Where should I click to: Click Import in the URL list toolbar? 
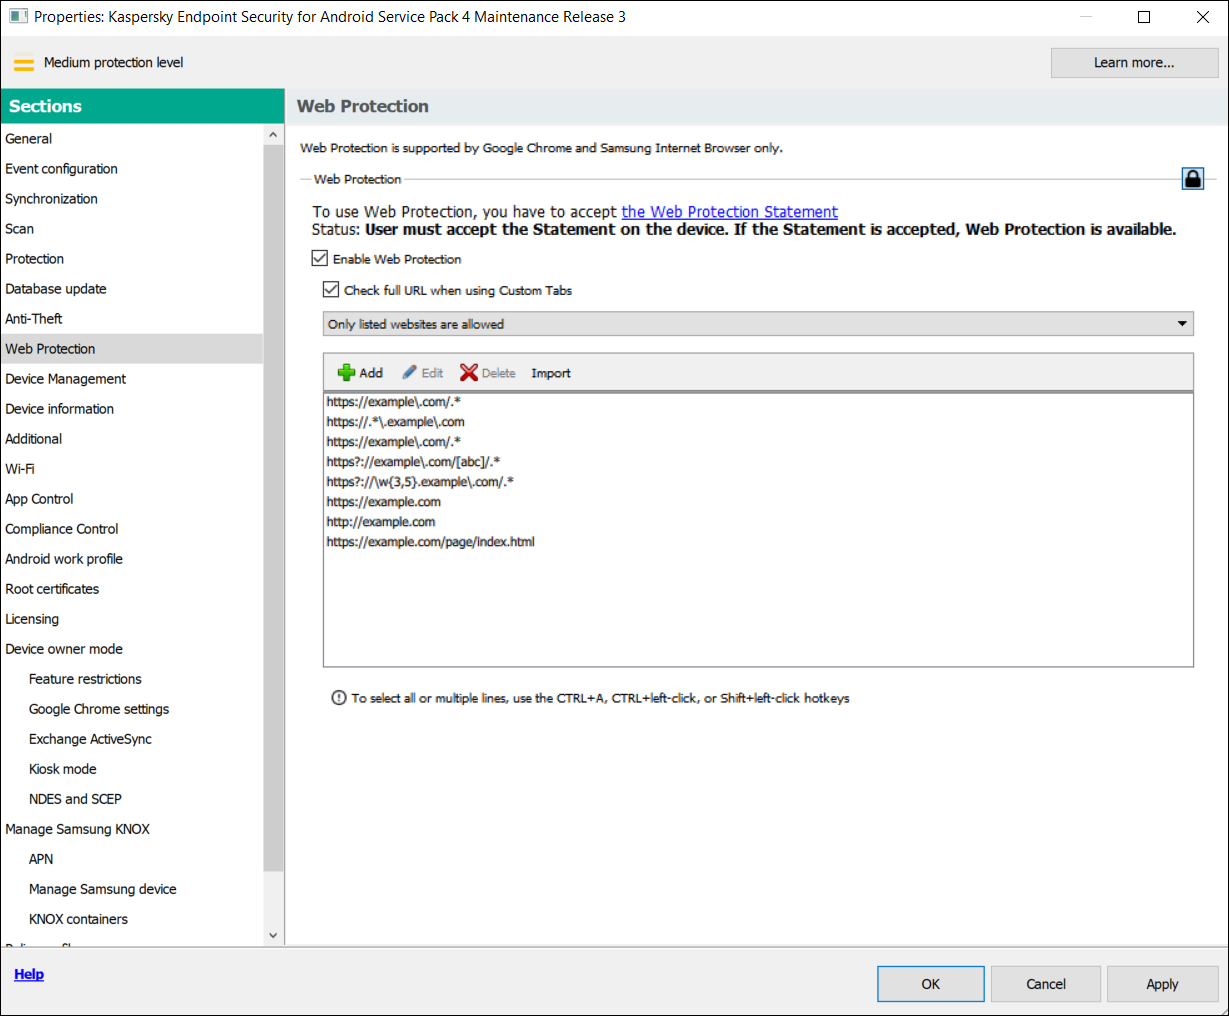click(550, 372)
